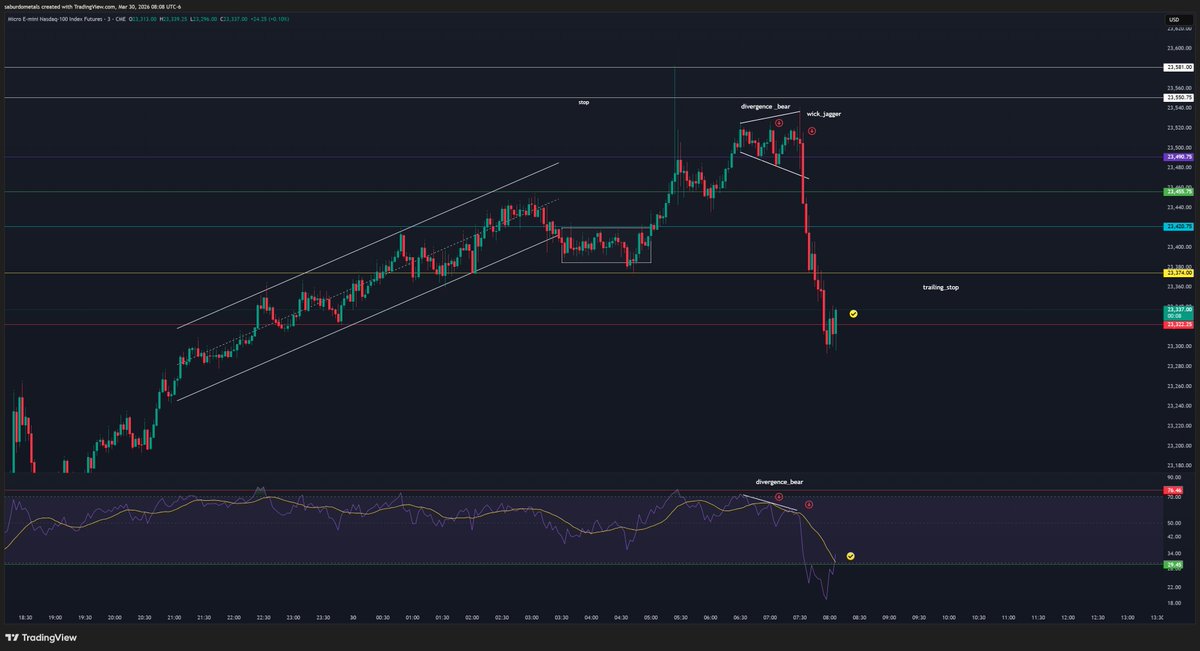Click the cyan 23,420.75 price label

(x=1179, y=227)
